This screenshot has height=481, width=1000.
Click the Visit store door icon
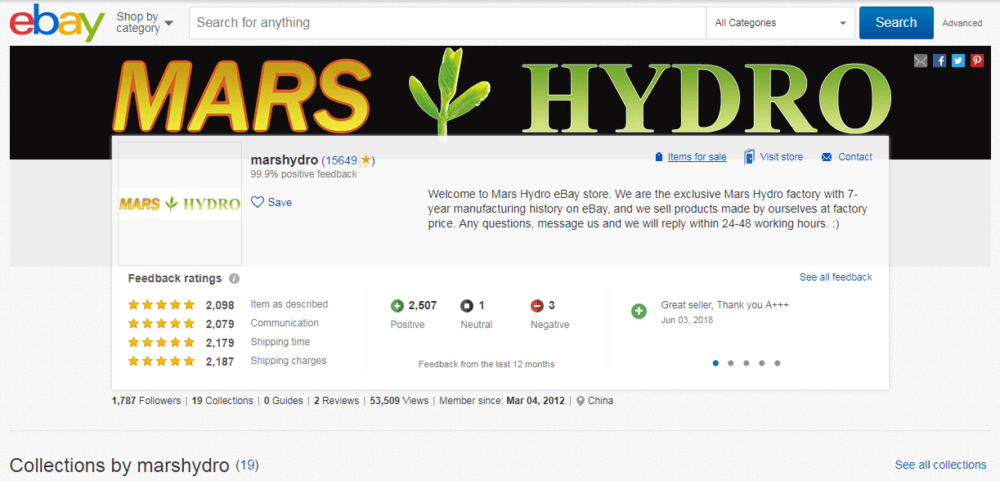[749, 157]
